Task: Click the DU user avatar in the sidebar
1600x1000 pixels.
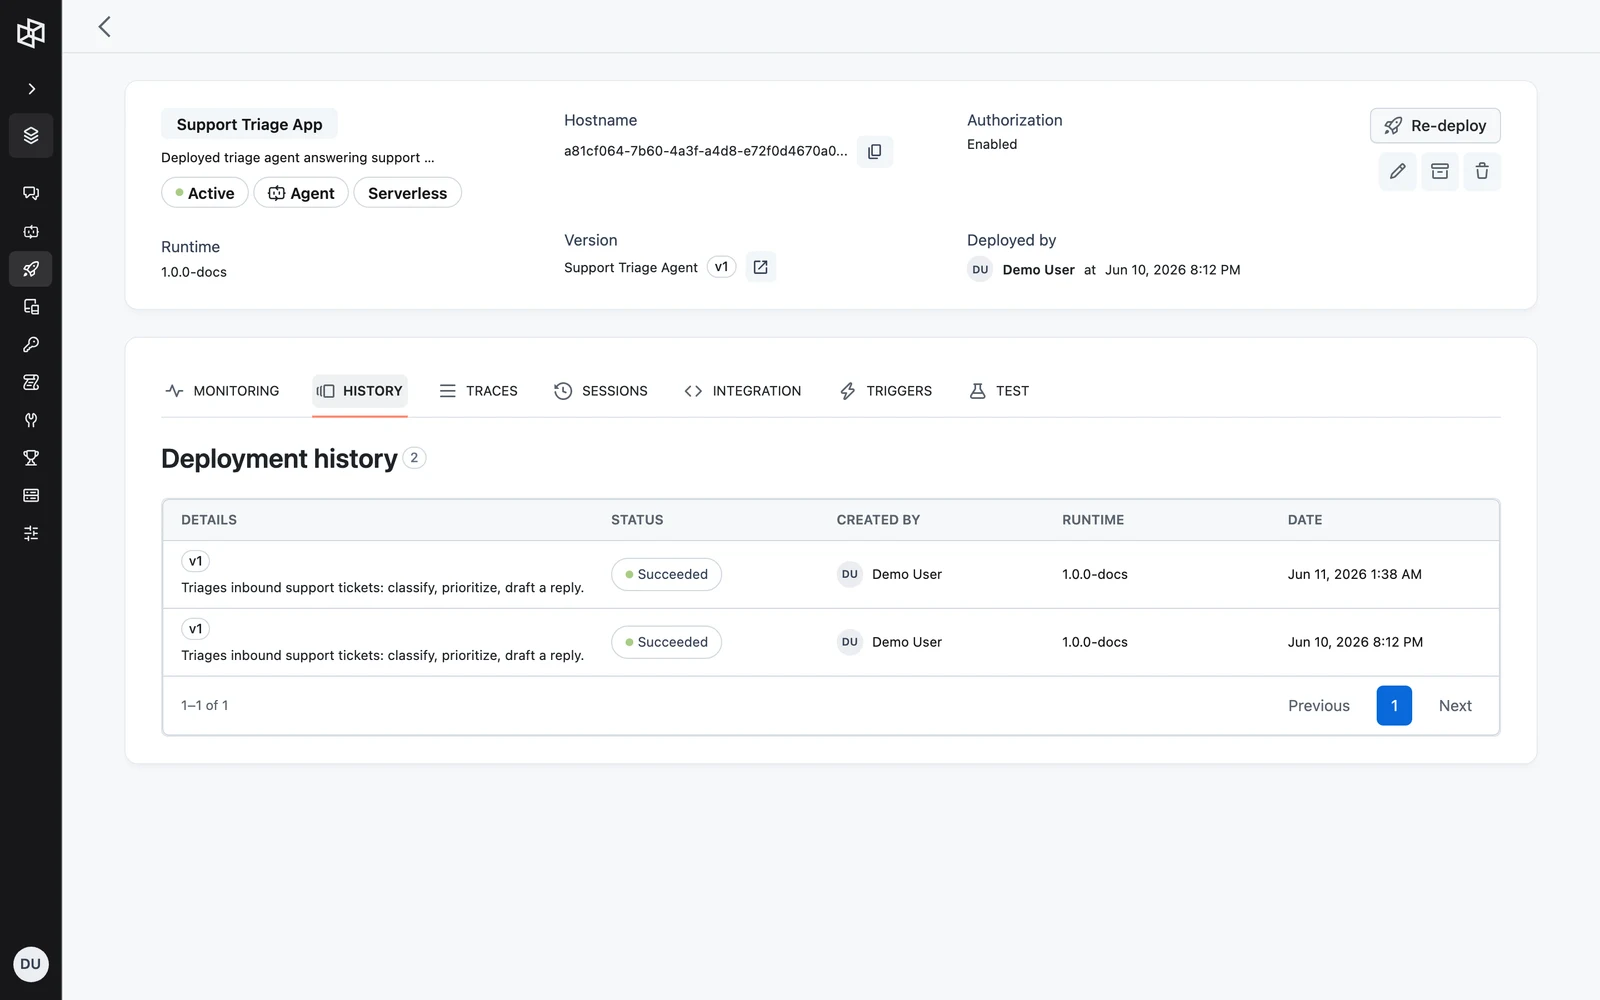Action: pyautogui.click(x=31, y=964)
